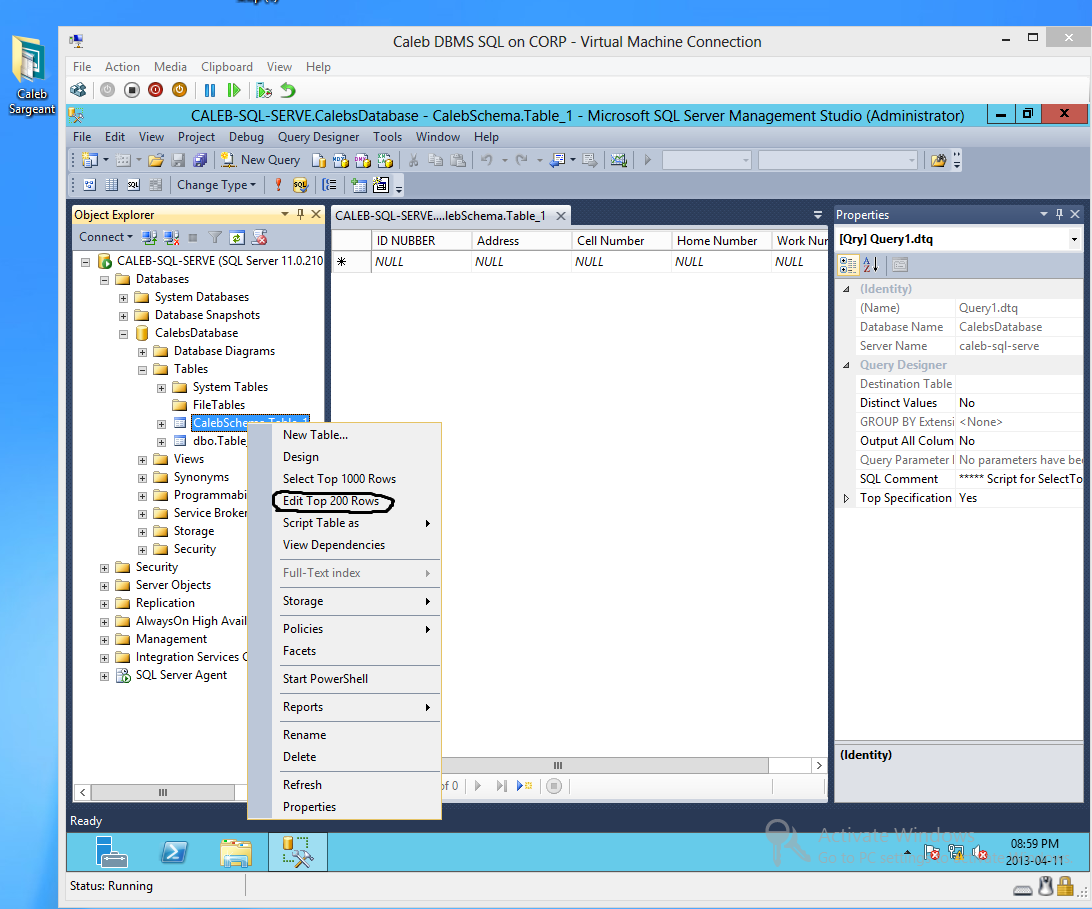This screenshot has height=909, width=1092.
Task: Click the VM Turn Off stop icon
Action: click(x=132, y=90)
